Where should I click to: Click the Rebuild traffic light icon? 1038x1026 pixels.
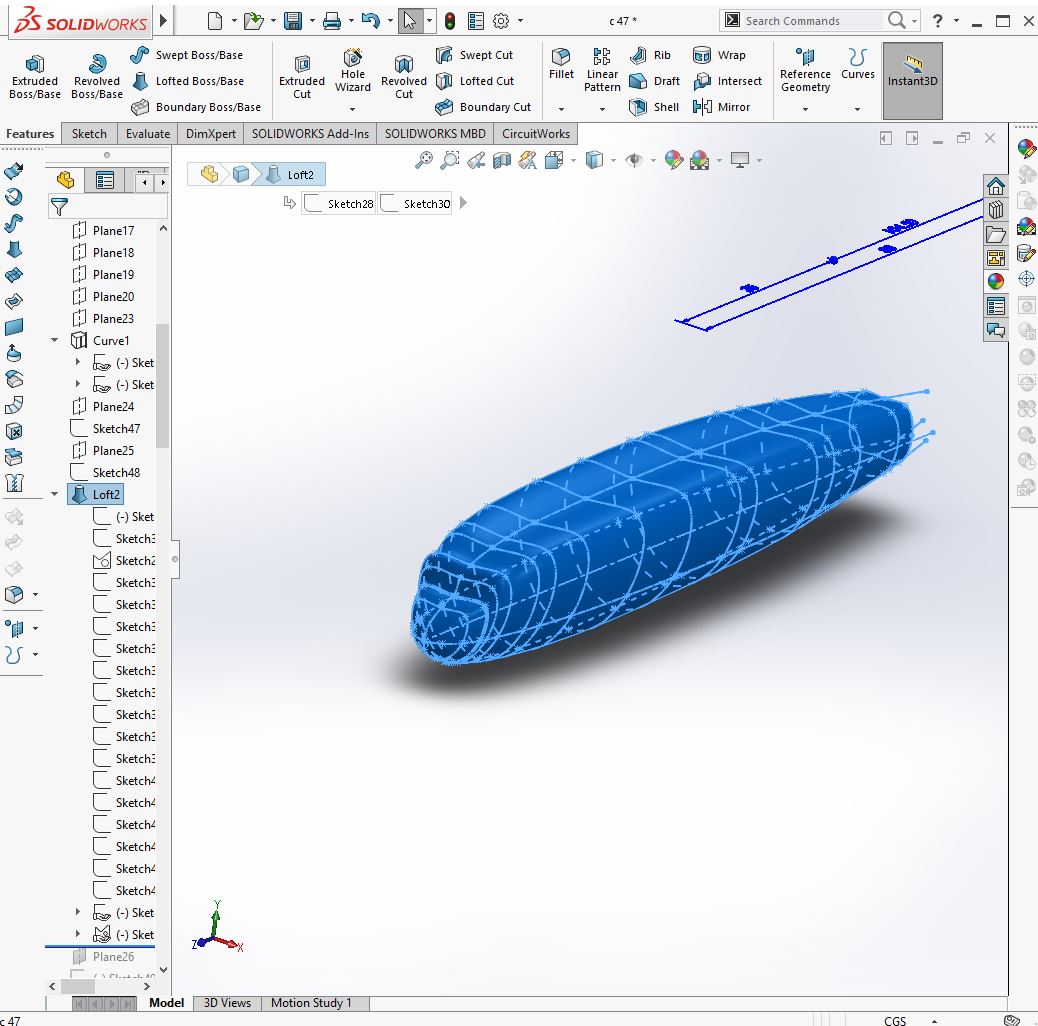tap(449, 21)
